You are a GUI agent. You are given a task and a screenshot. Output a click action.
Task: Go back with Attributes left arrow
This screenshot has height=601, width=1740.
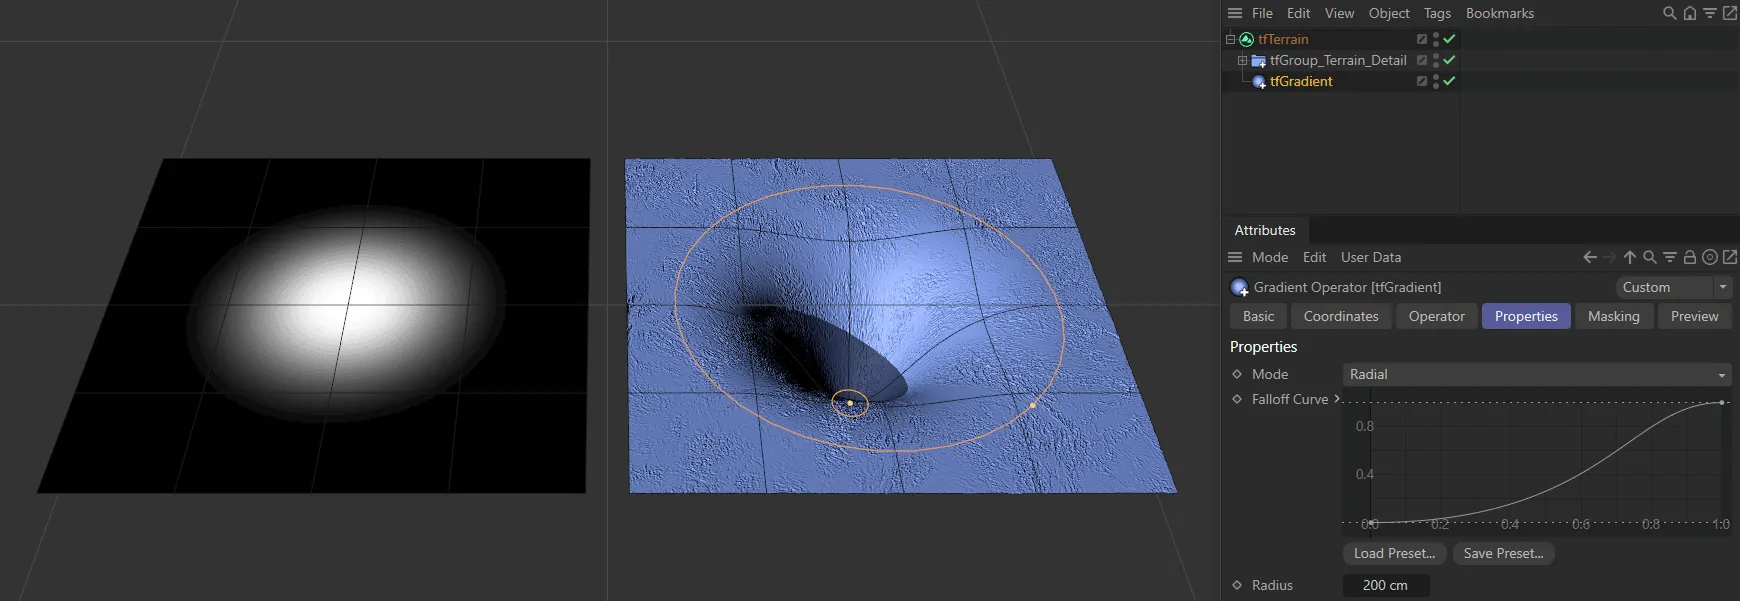tap(1590, 257)
